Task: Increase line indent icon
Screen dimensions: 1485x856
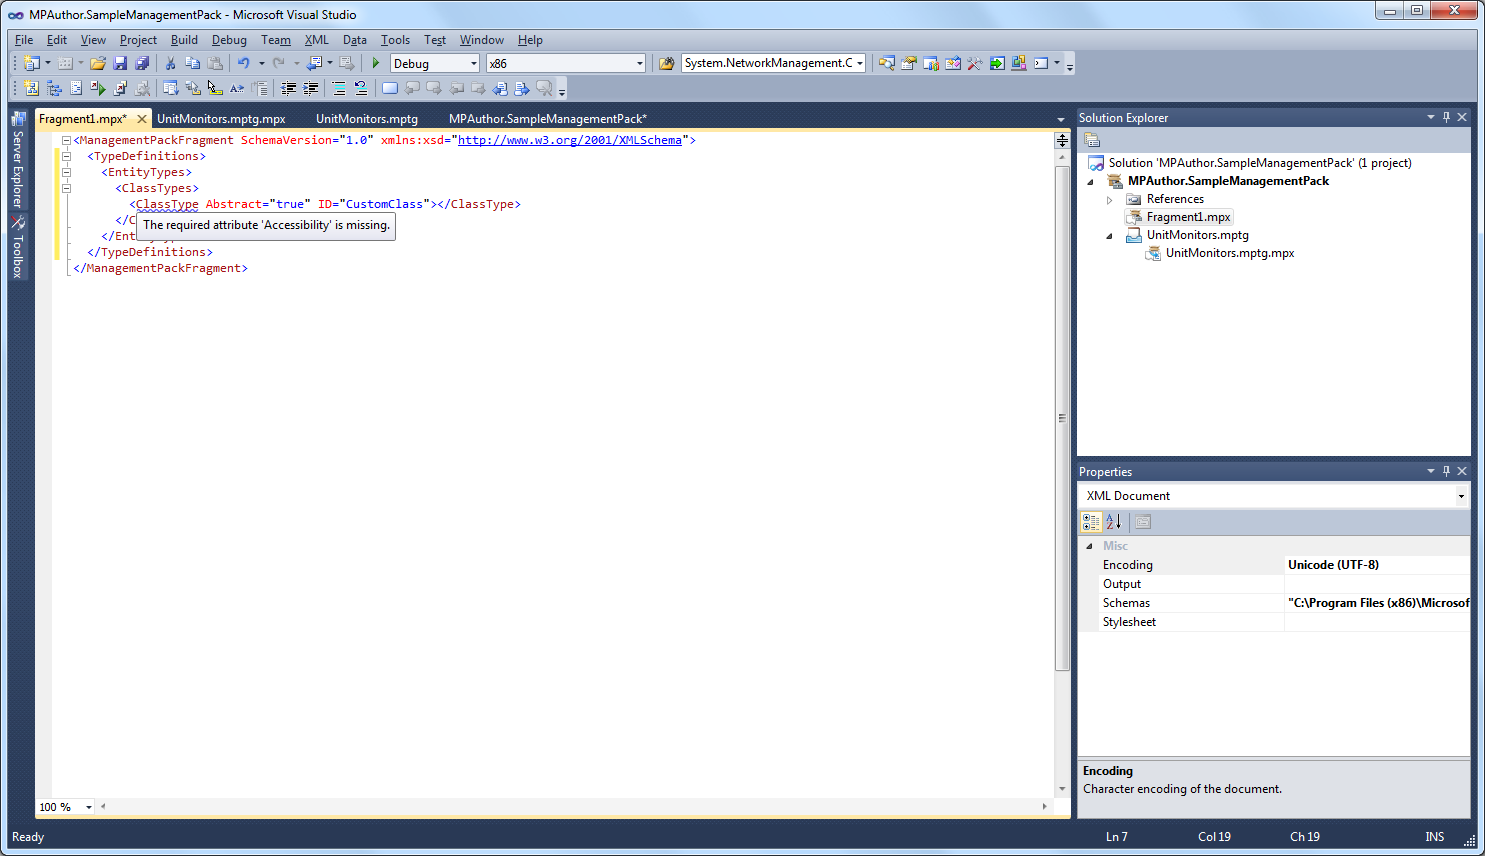Action: 311,88
